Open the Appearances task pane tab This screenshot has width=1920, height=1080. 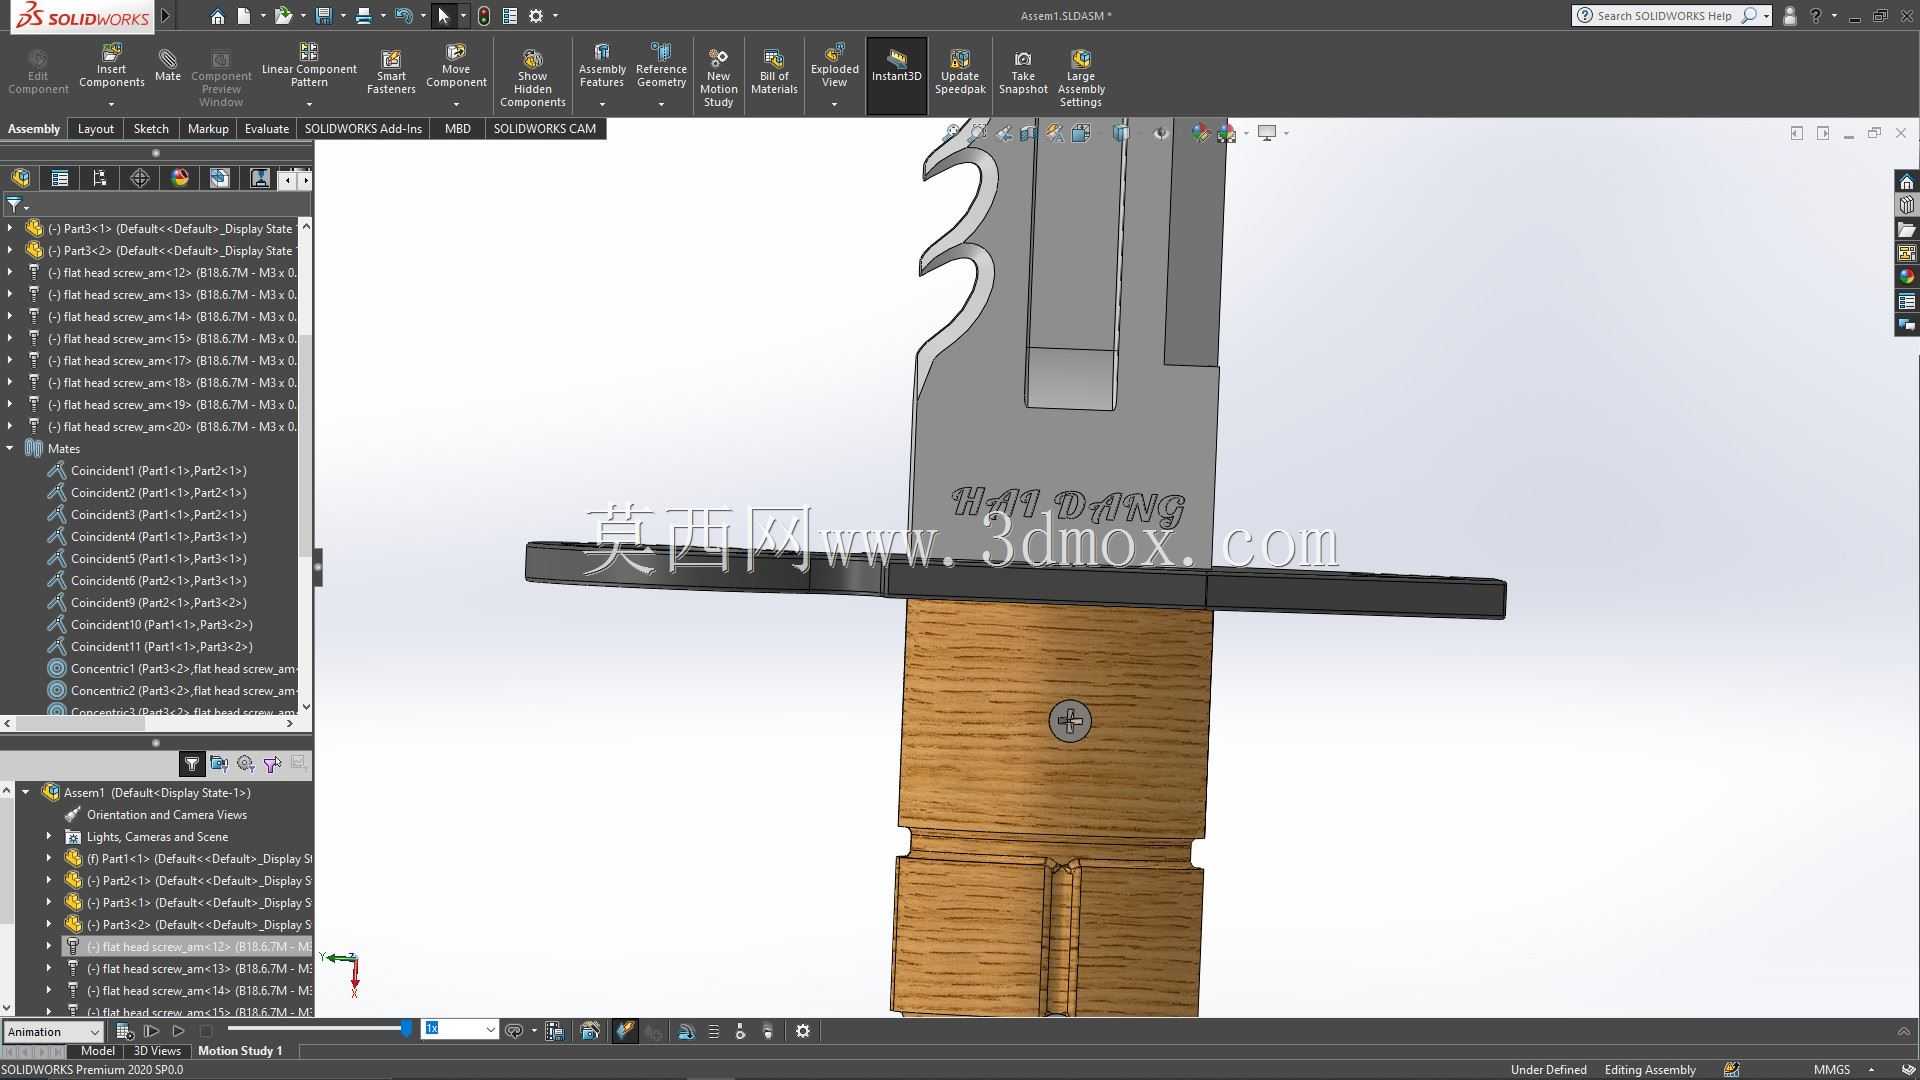(x=1907, y=277)
